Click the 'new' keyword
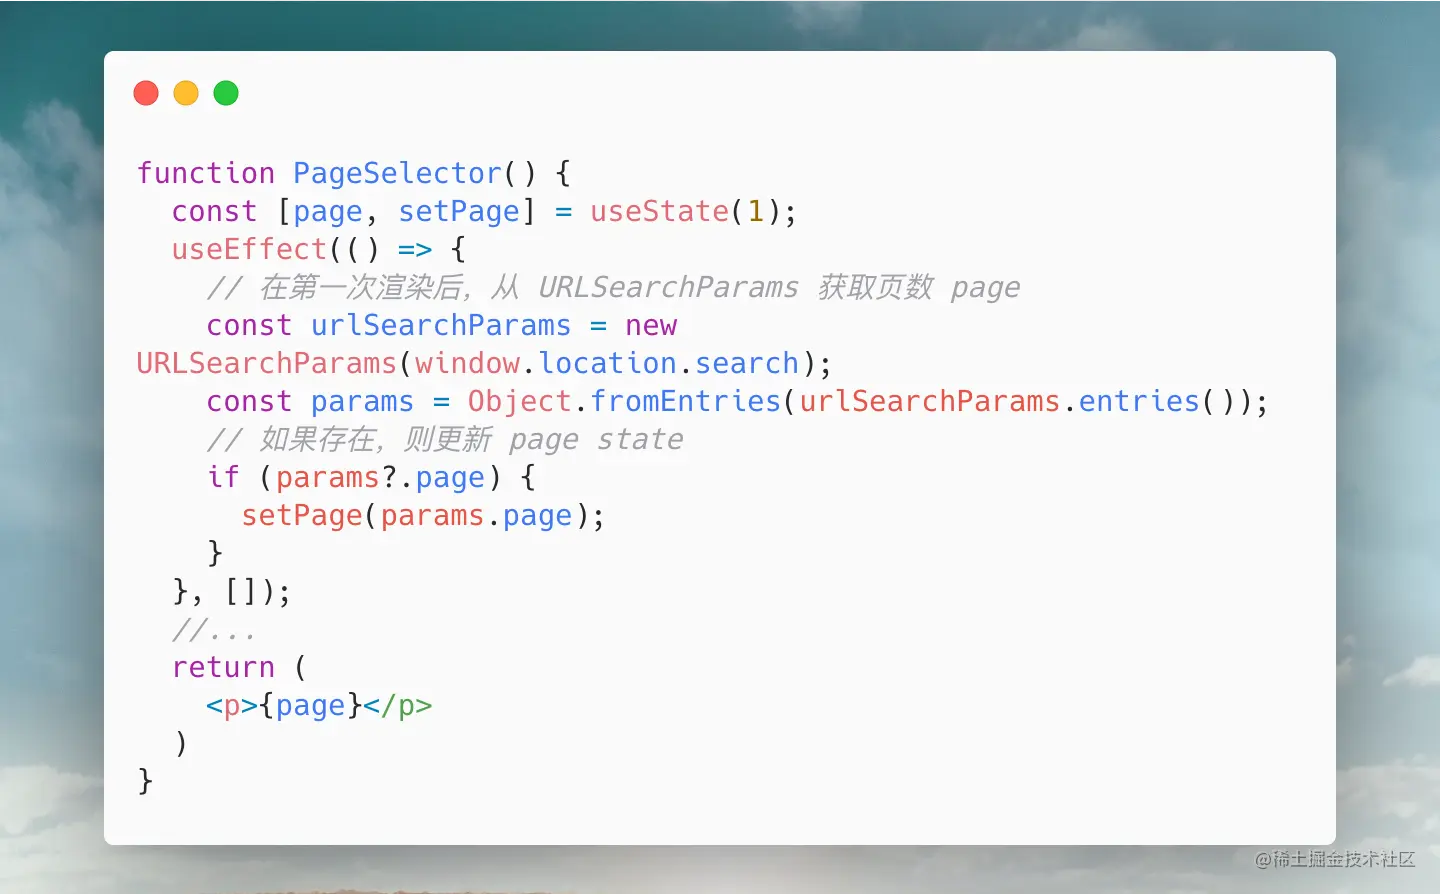Screen dimensions: 1440x894 click(651, 325)
